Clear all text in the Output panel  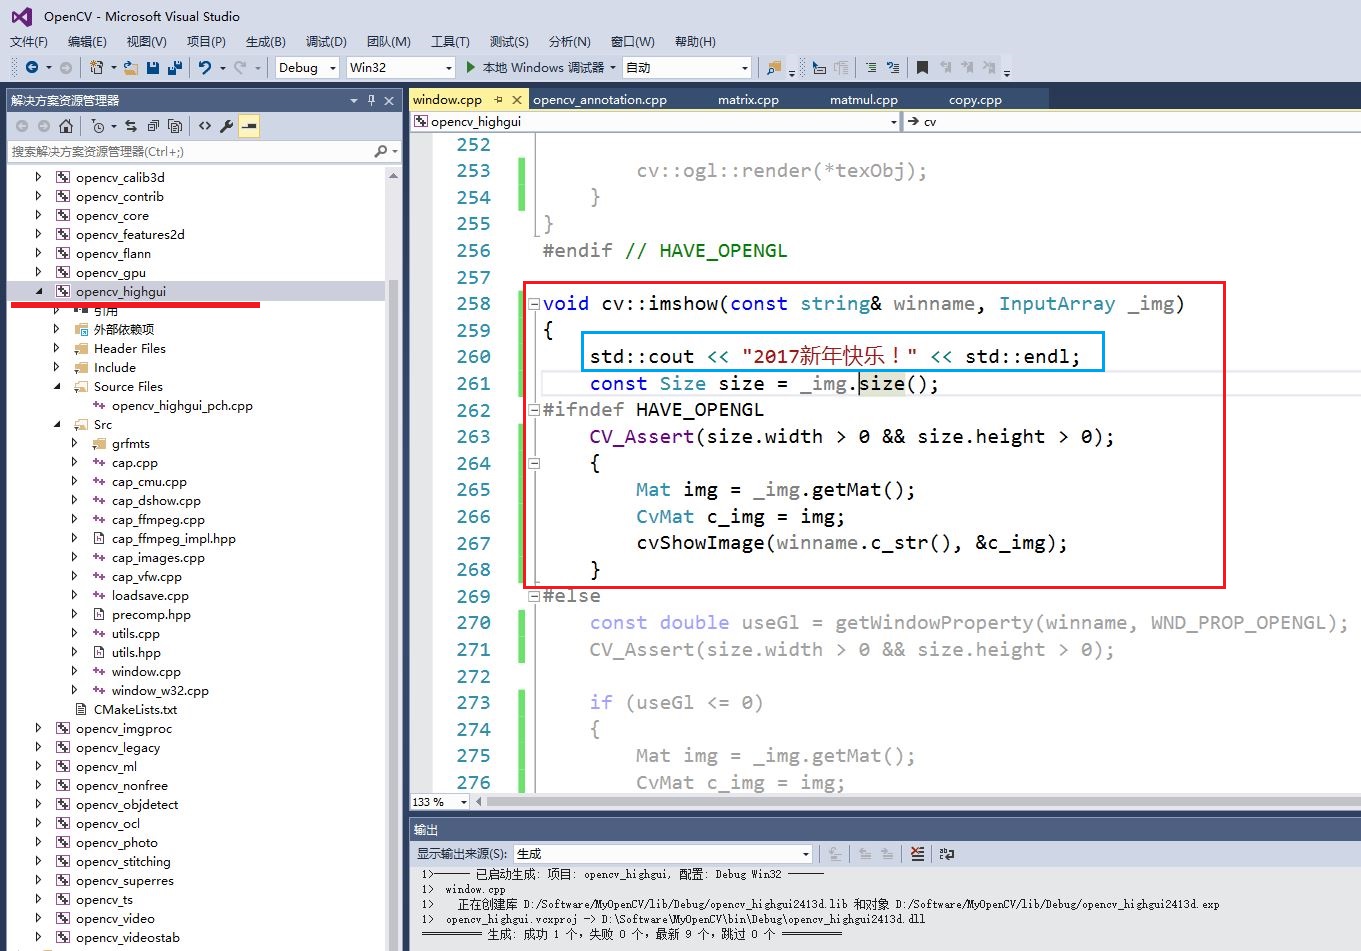pyautogui.click(x=917, y=854)
